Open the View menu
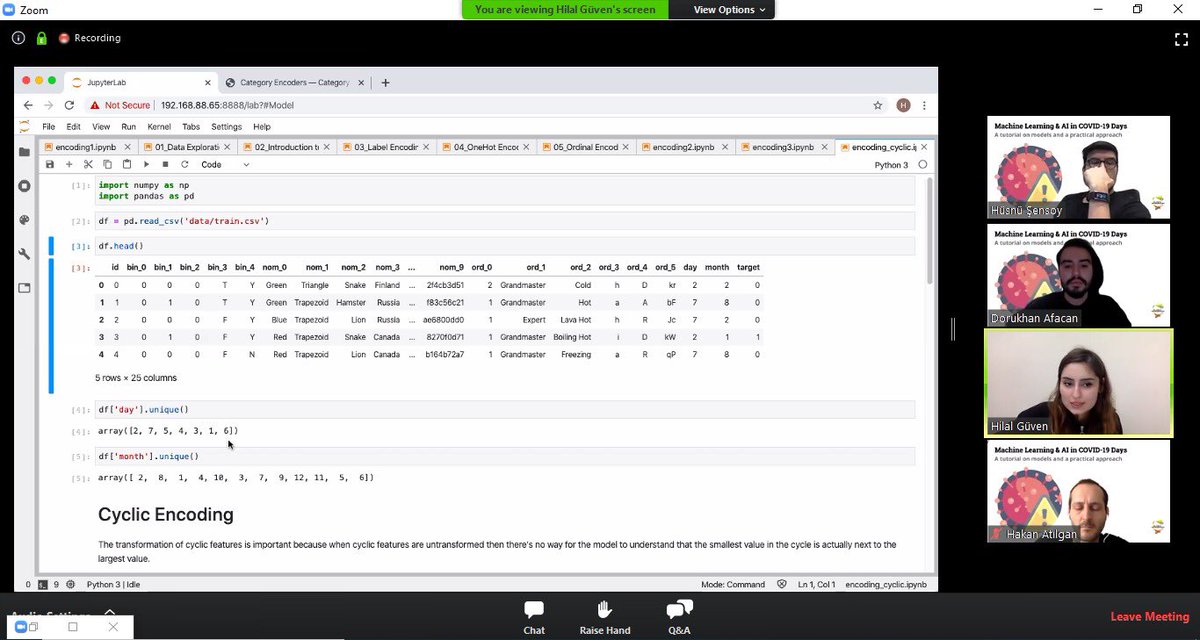This screenshot has height=640, width=1200. click(101, 127)
